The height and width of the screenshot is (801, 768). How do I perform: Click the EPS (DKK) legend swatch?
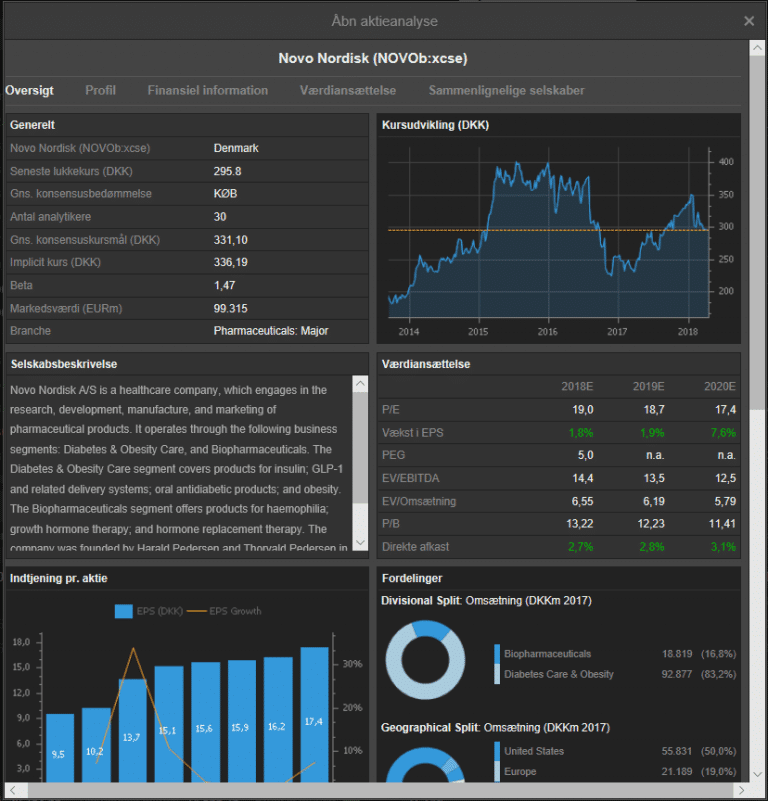(124, 611)
